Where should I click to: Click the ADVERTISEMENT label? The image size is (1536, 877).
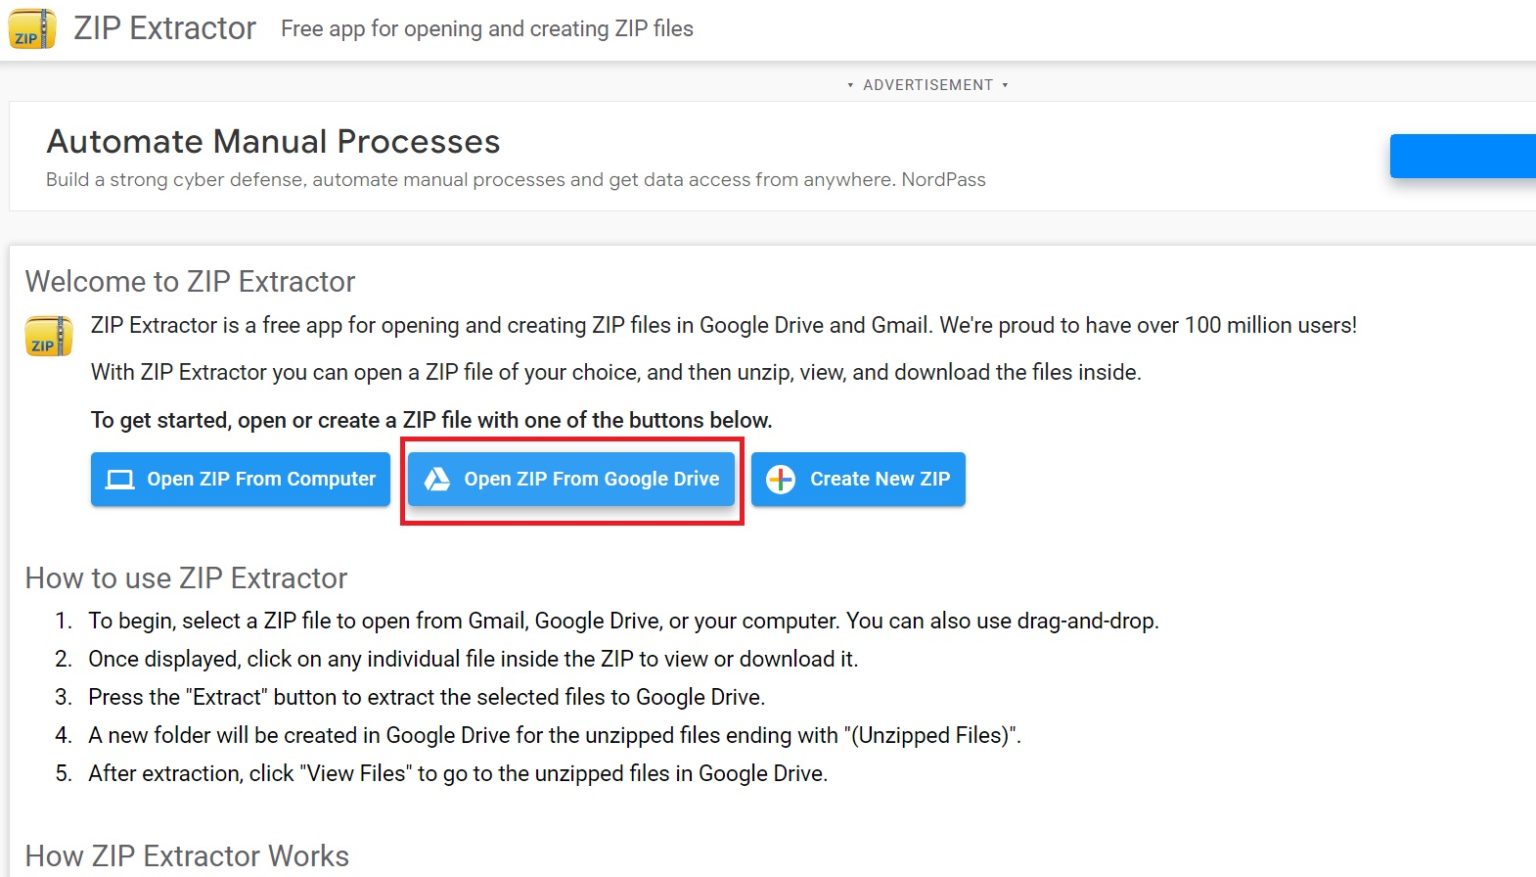(927, 85)
